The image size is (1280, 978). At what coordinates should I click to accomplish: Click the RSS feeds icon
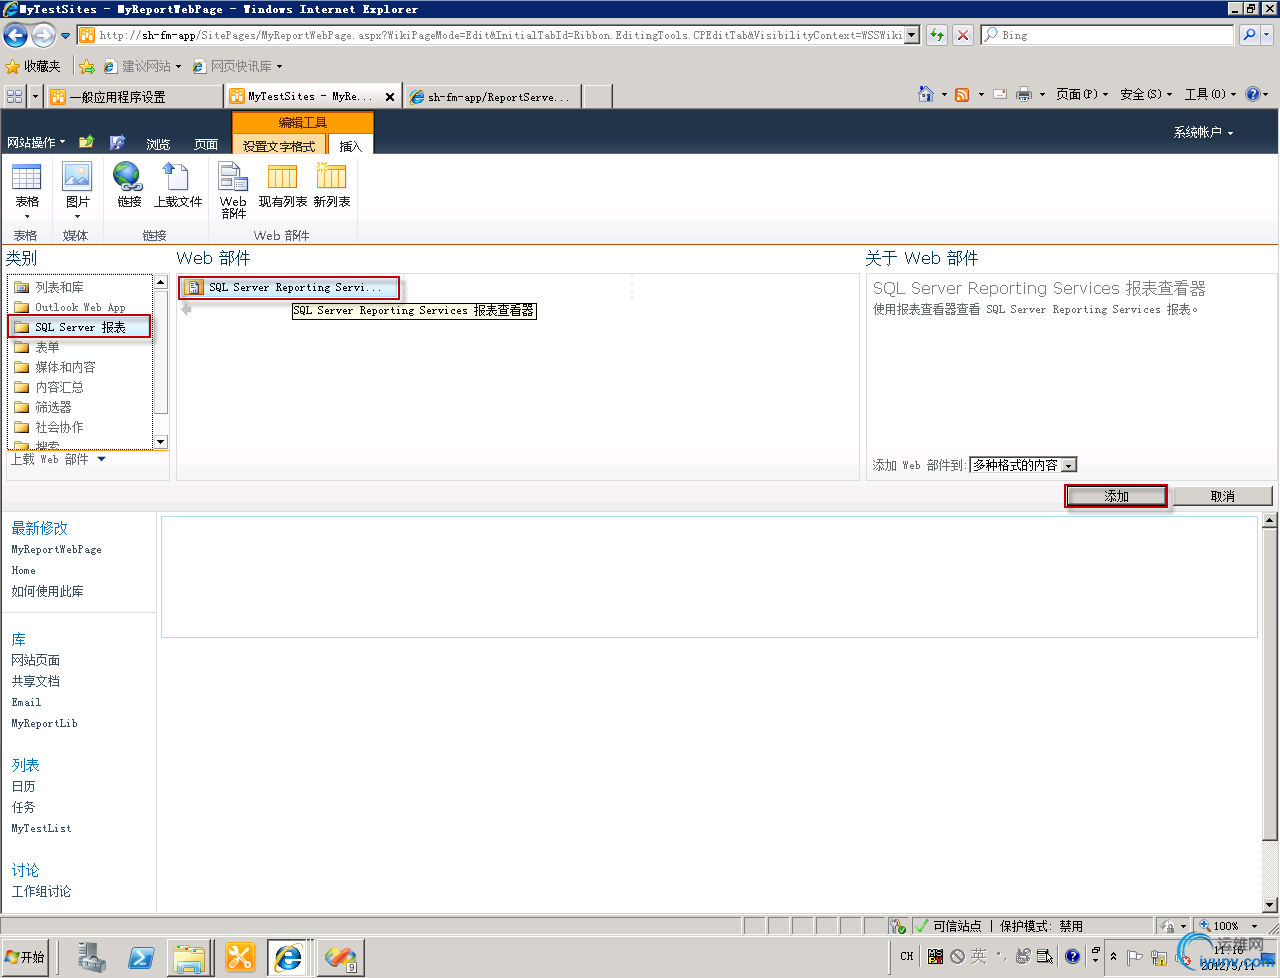pos(962,94)
